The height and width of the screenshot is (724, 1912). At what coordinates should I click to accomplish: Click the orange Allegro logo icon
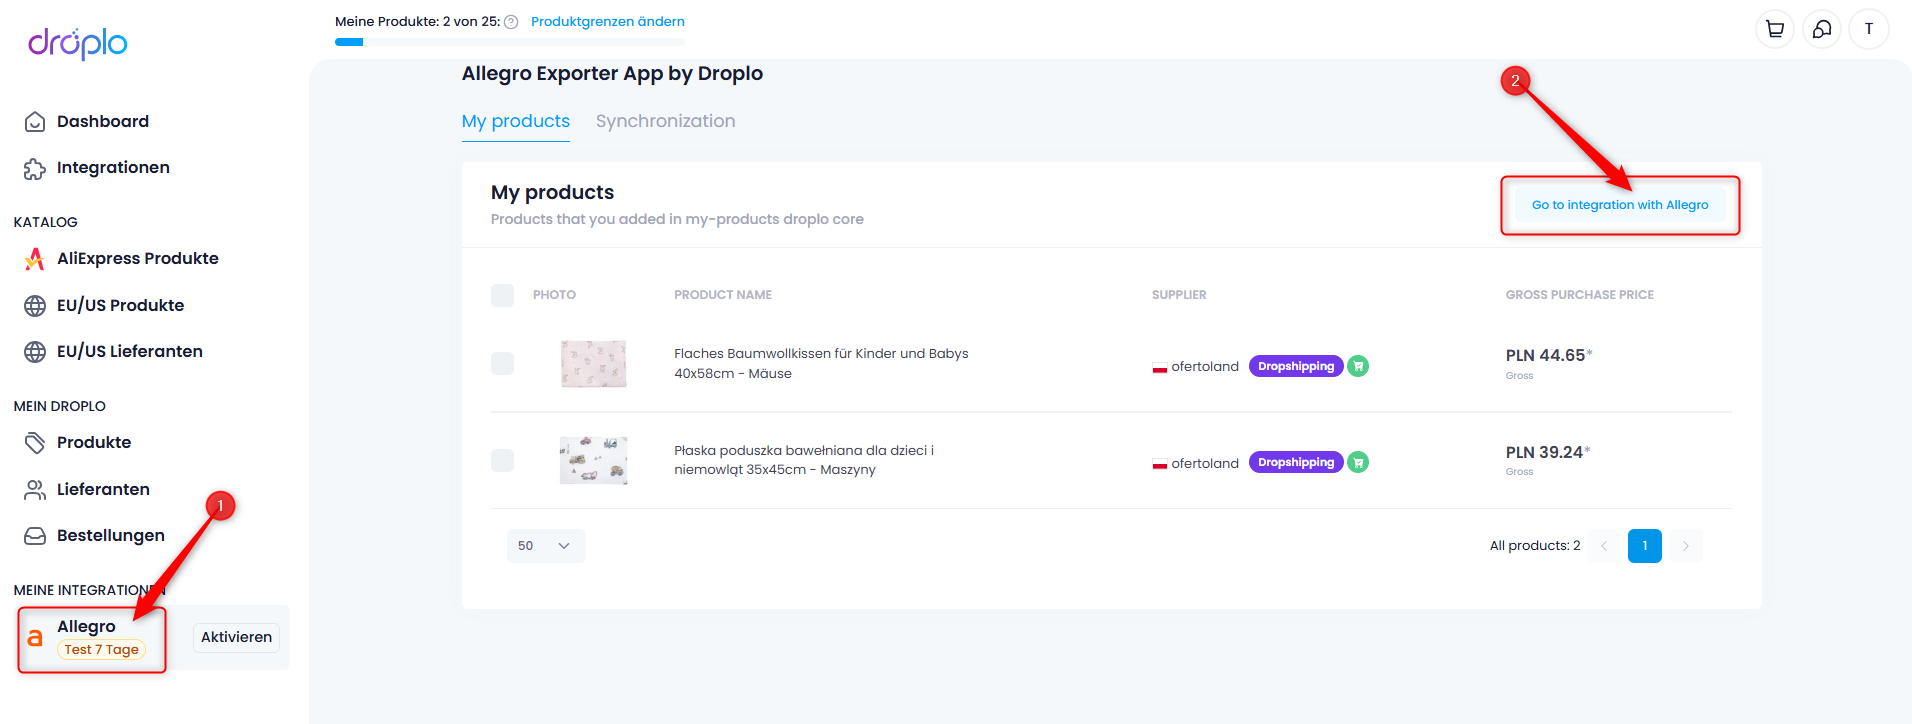pyautogui.click(x=35, y=638)
